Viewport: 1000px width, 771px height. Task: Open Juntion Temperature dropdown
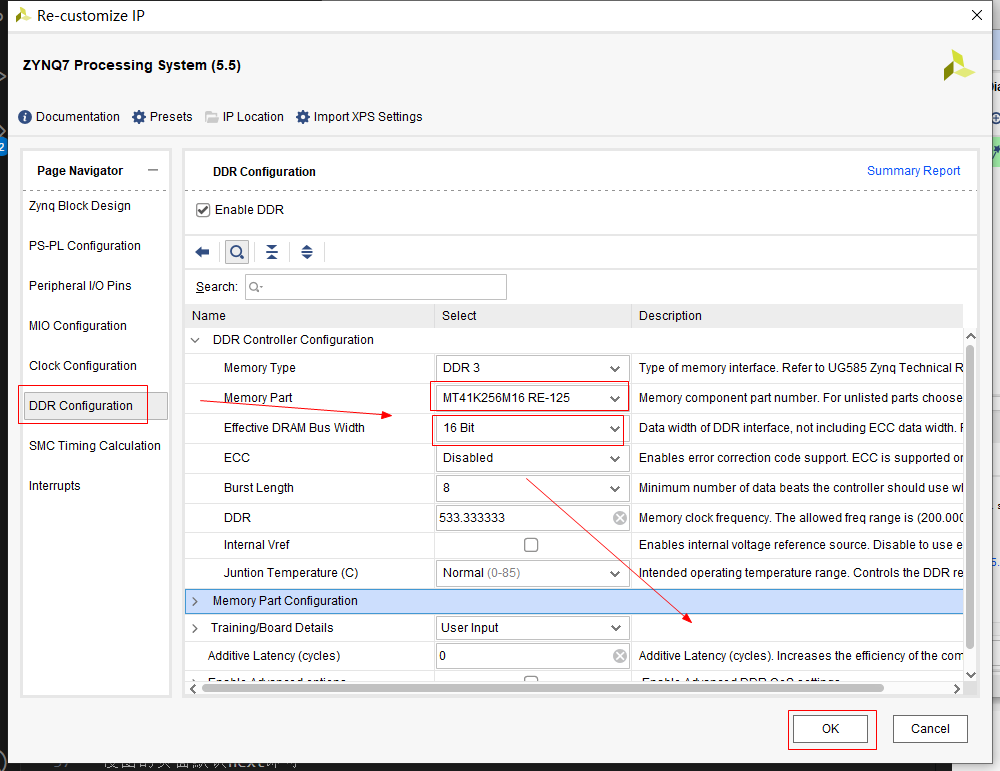coord(533,573)
